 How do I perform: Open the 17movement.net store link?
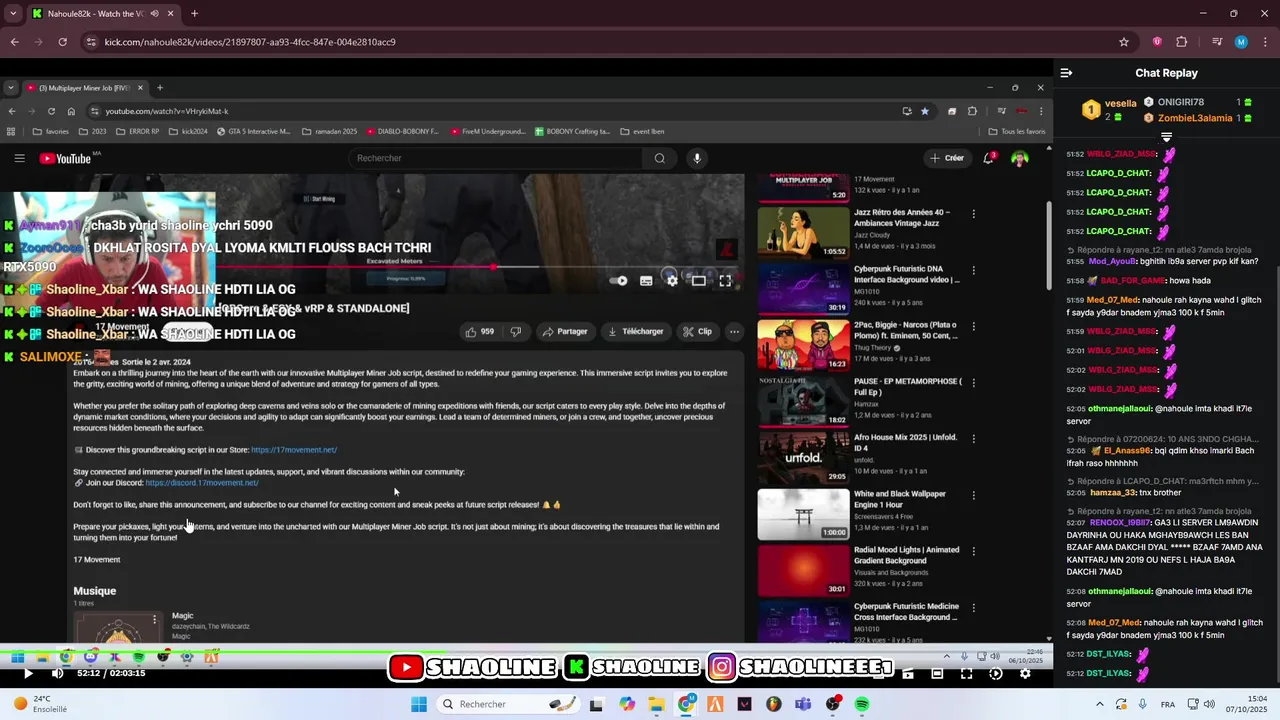coord(294,450)
